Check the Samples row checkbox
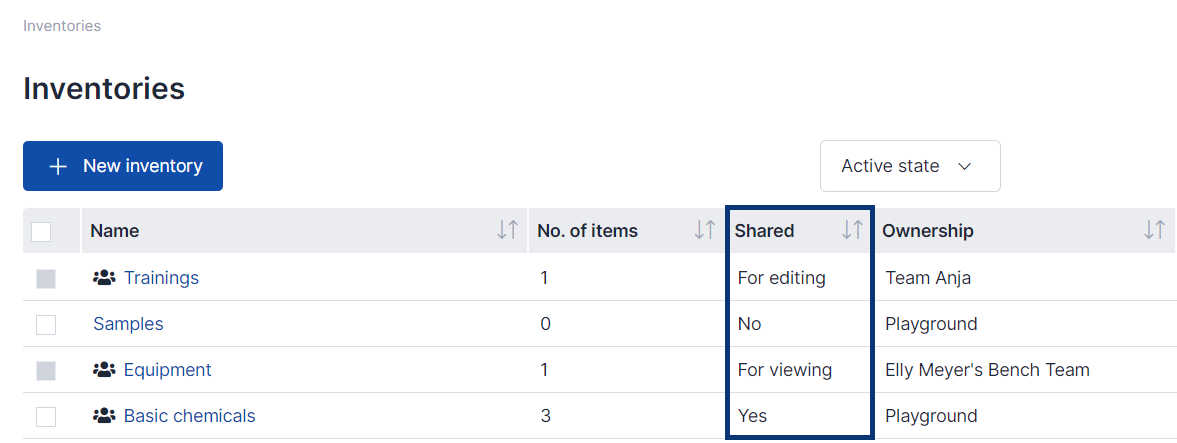Screen dimensions: 1177x443 click(x=46, y=324)
